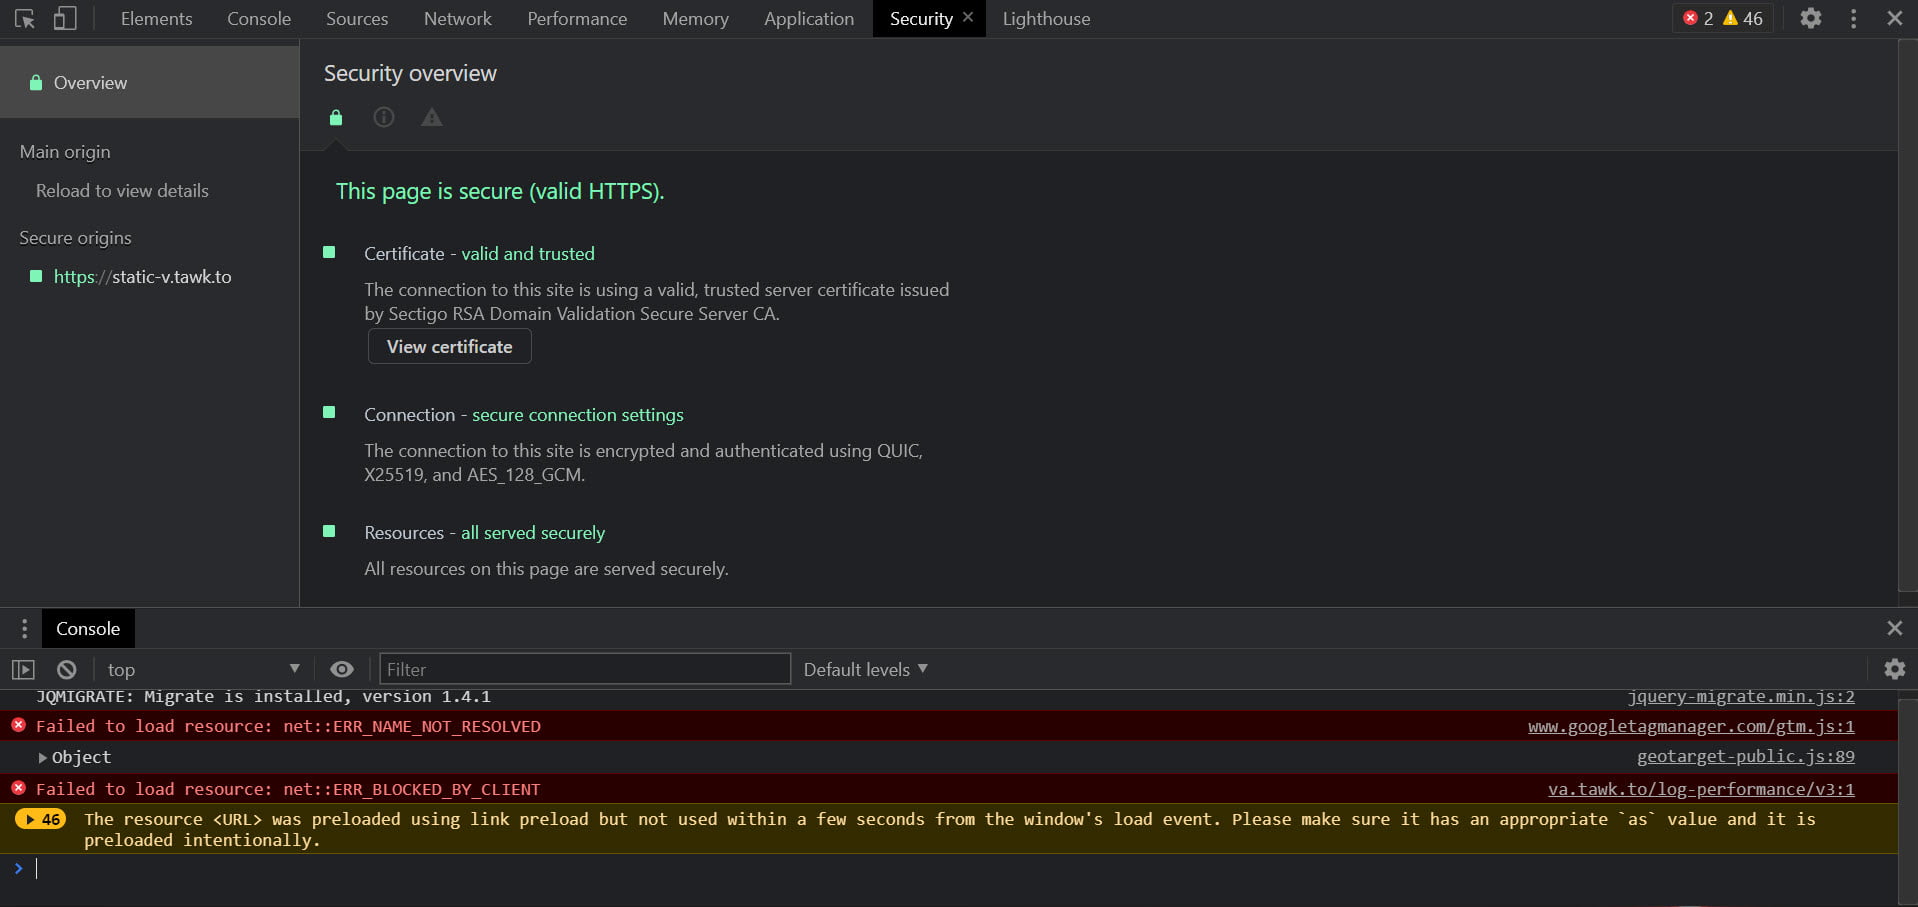Click the View certificate button
The image size is (1918, 907).
(449, 347)
